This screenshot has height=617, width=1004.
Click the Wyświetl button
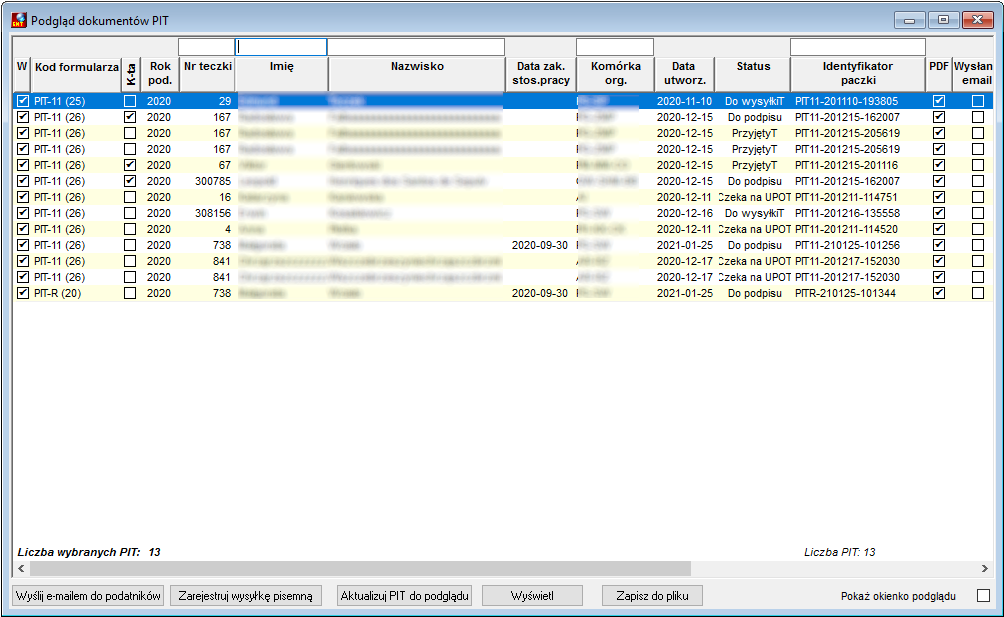[532, 596]
